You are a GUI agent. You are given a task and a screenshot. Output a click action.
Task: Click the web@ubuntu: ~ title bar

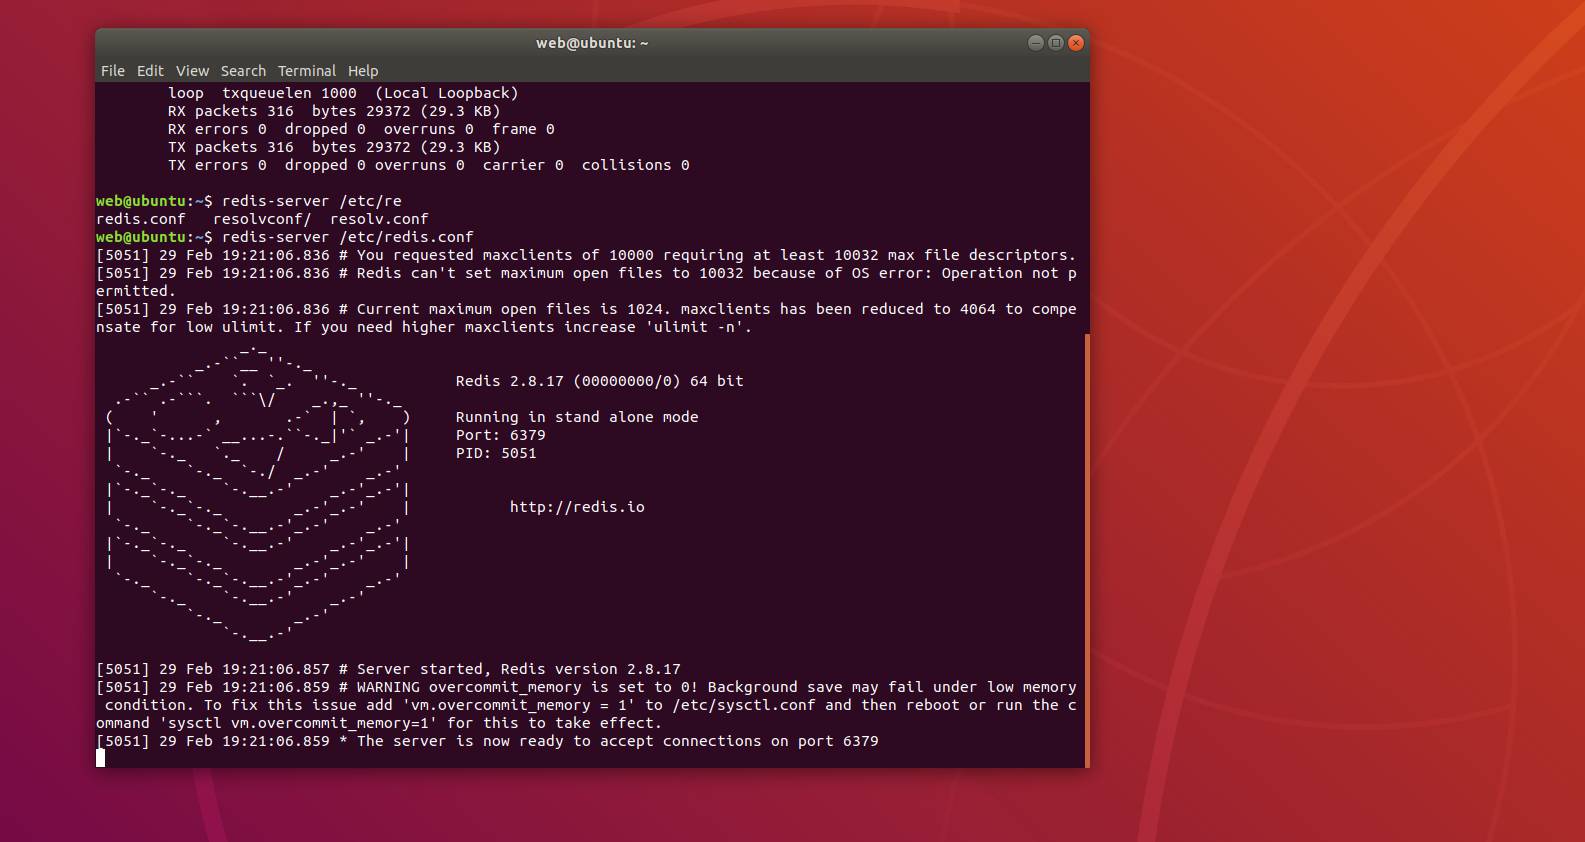592,43
